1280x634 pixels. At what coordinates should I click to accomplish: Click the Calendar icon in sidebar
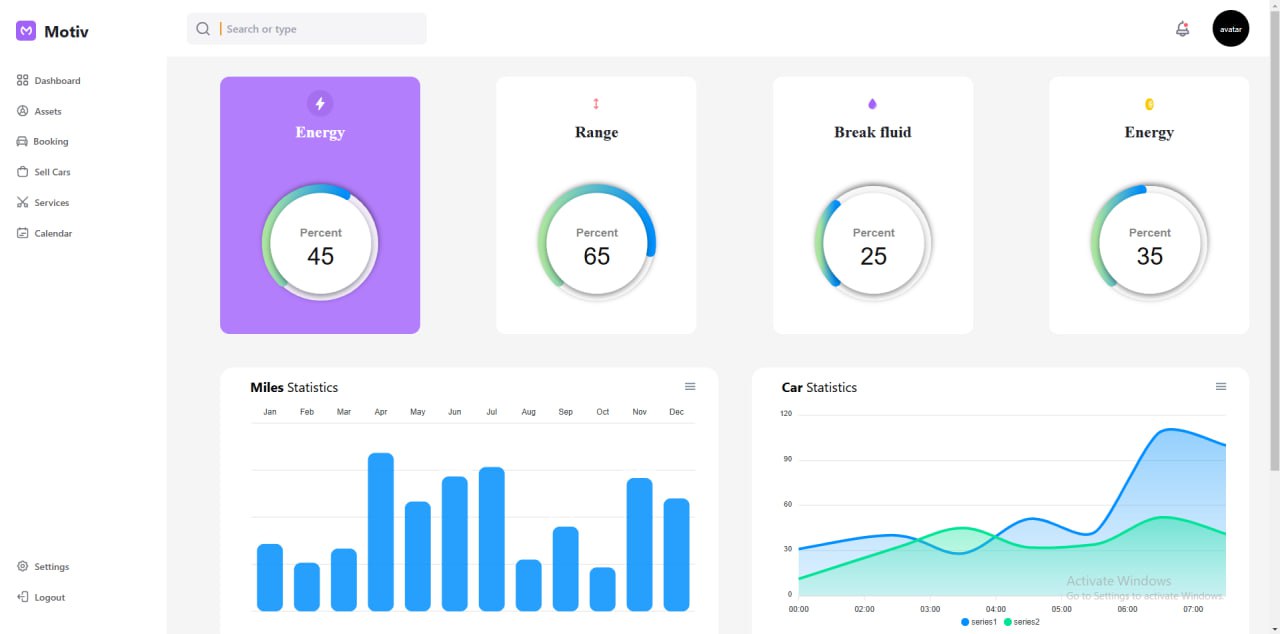[x=23, y=233]
